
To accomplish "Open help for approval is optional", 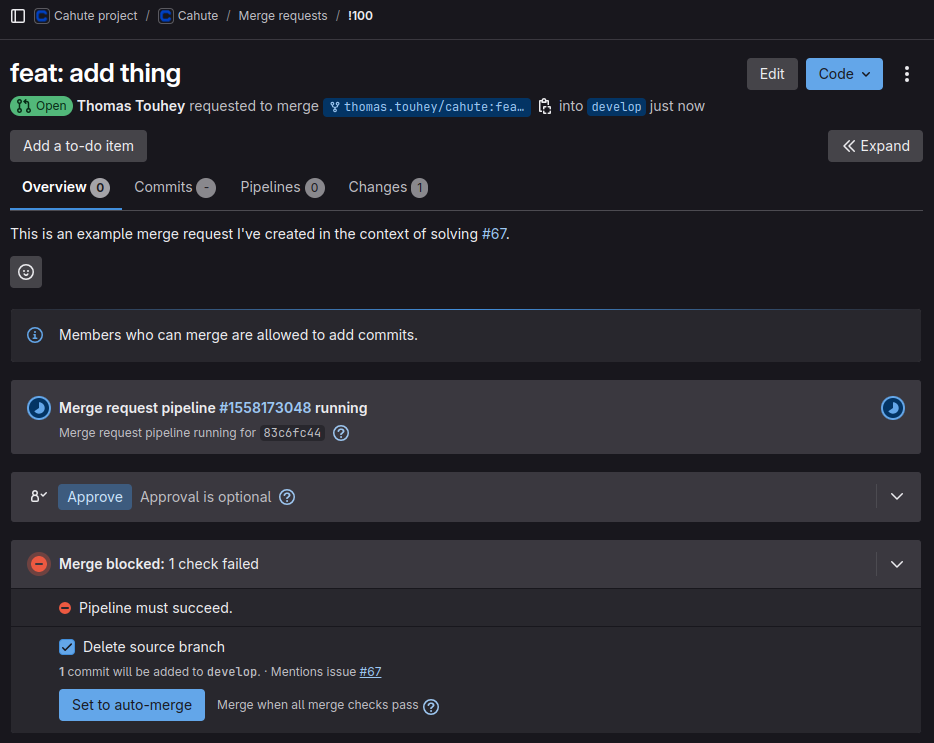I will click(287, 497).
